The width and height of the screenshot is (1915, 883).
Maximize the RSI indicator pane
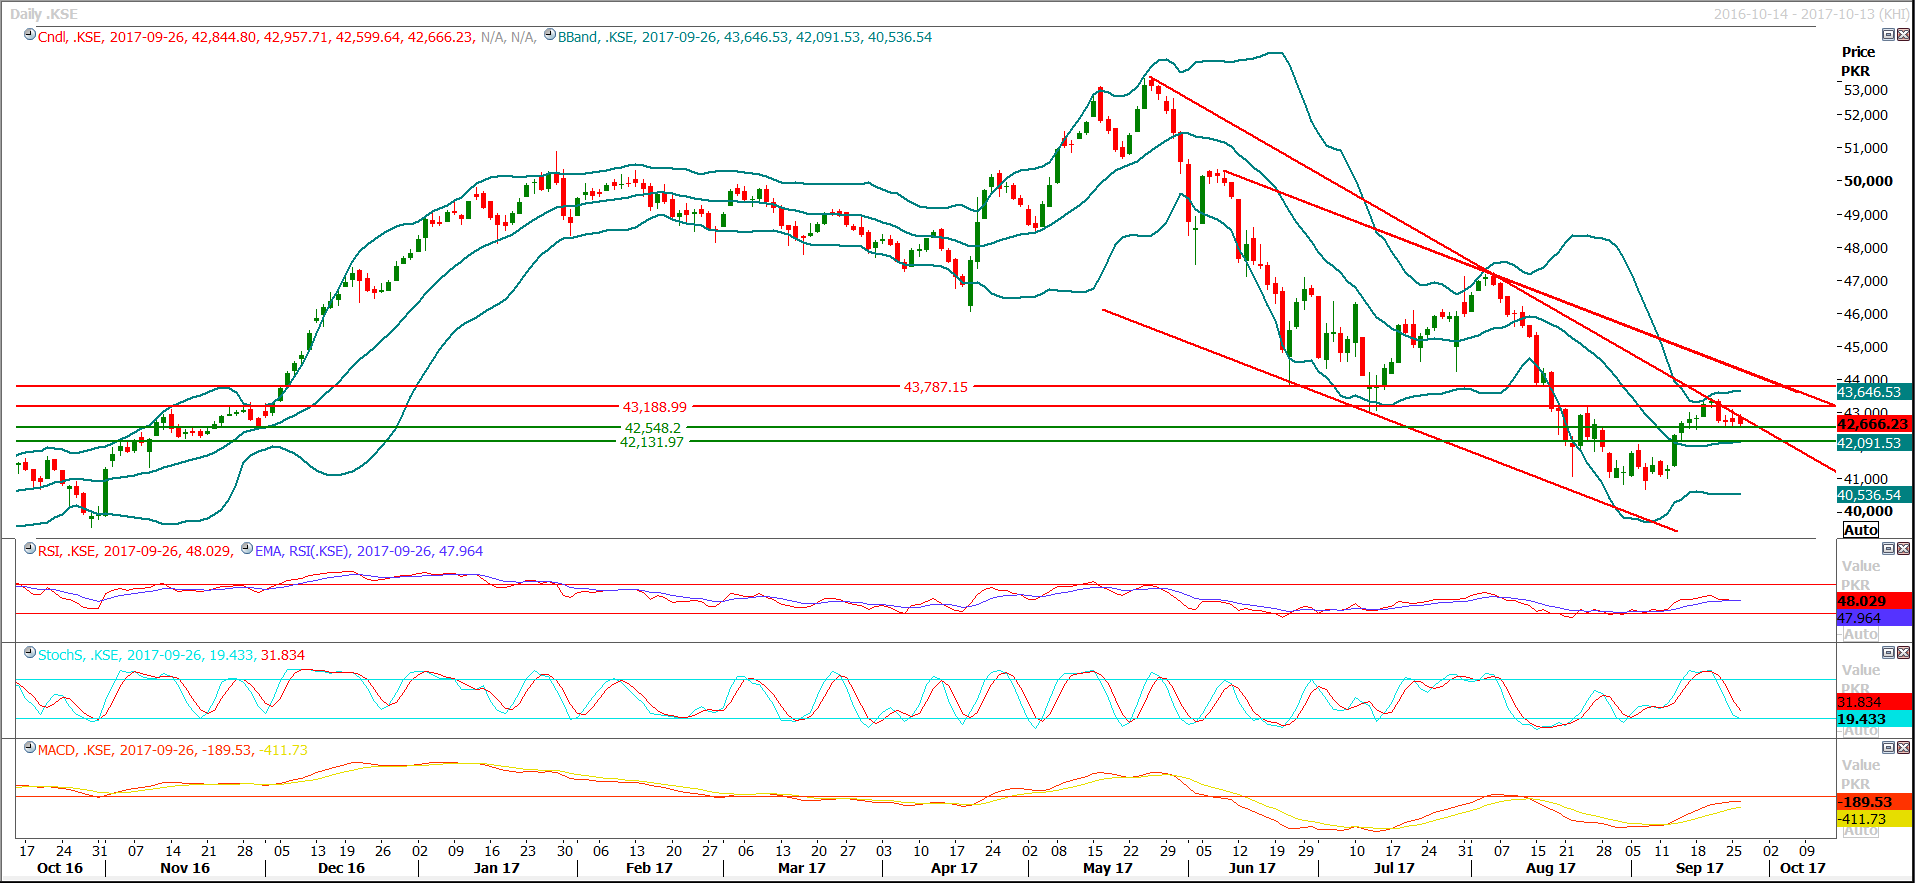[x=1888, y=549]
